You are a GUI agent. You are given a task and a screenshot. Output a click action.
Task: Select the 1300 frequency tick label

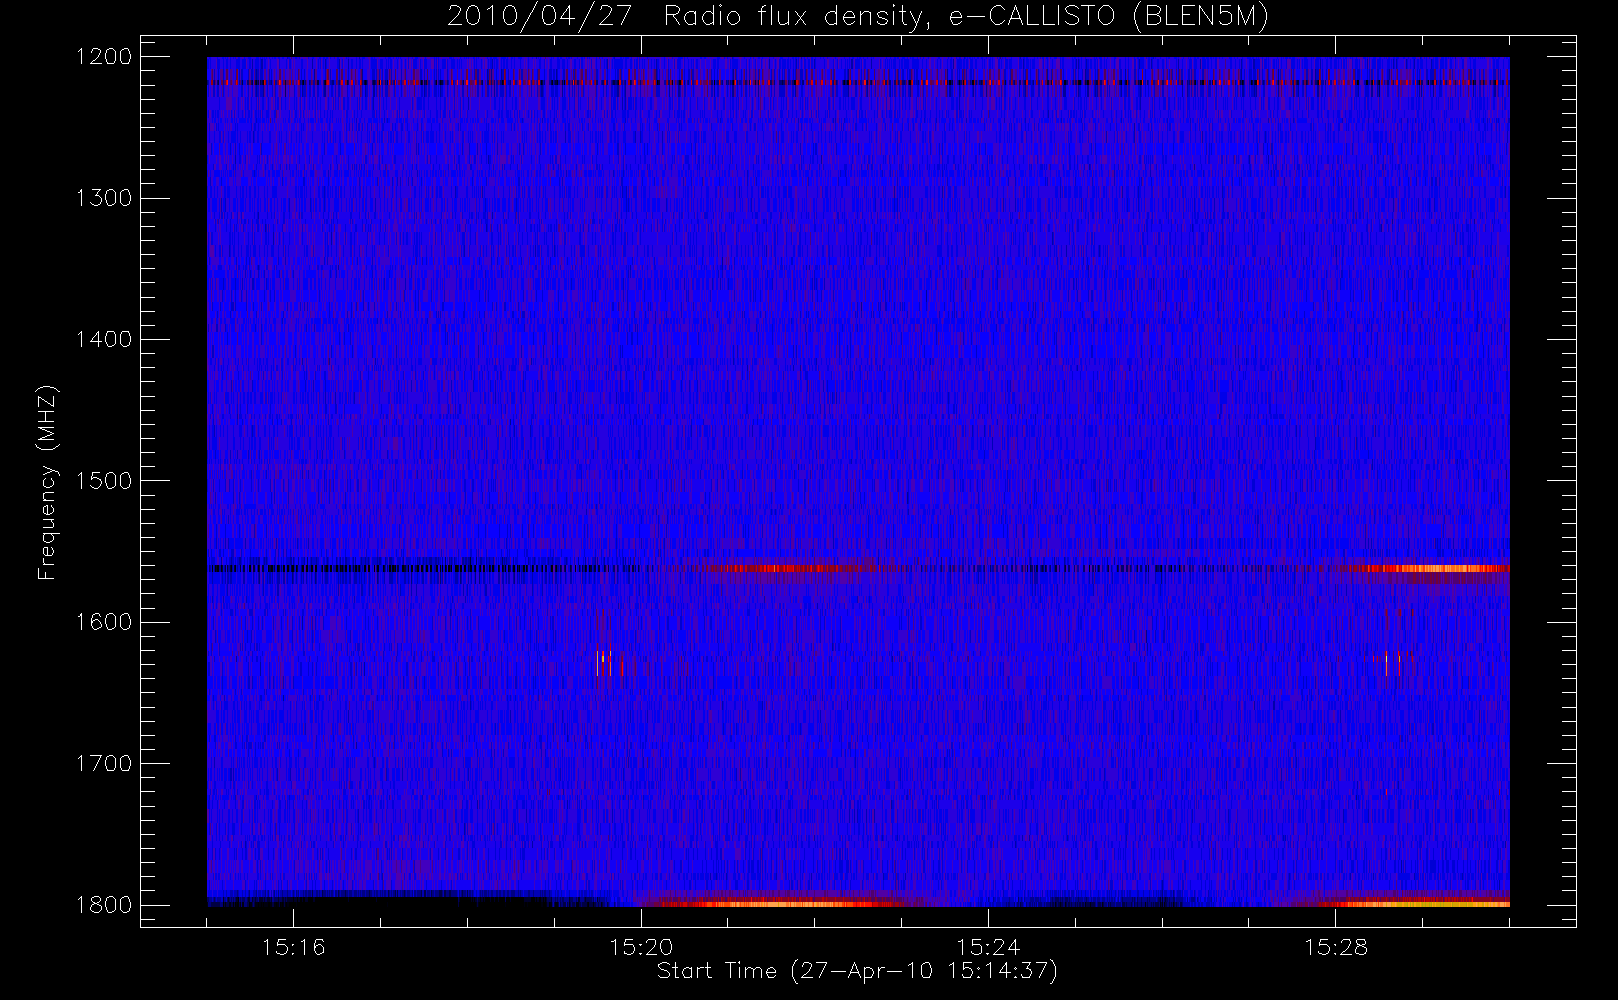pos(104,198)
